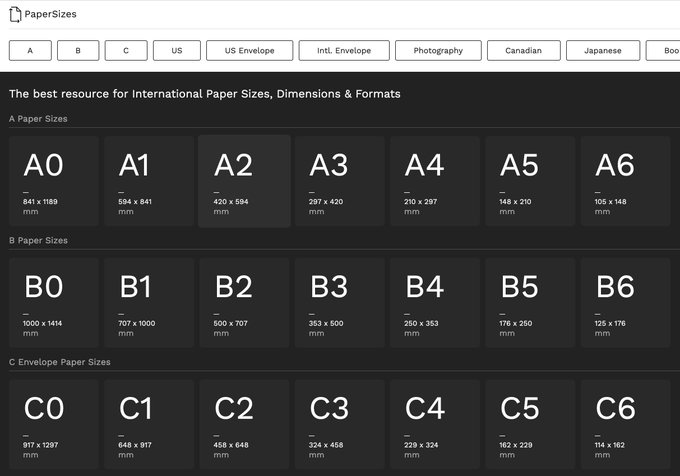This screenshot has height=476, width=680.
Task: Open the US Envelope category
Action: tap(250, 50)
